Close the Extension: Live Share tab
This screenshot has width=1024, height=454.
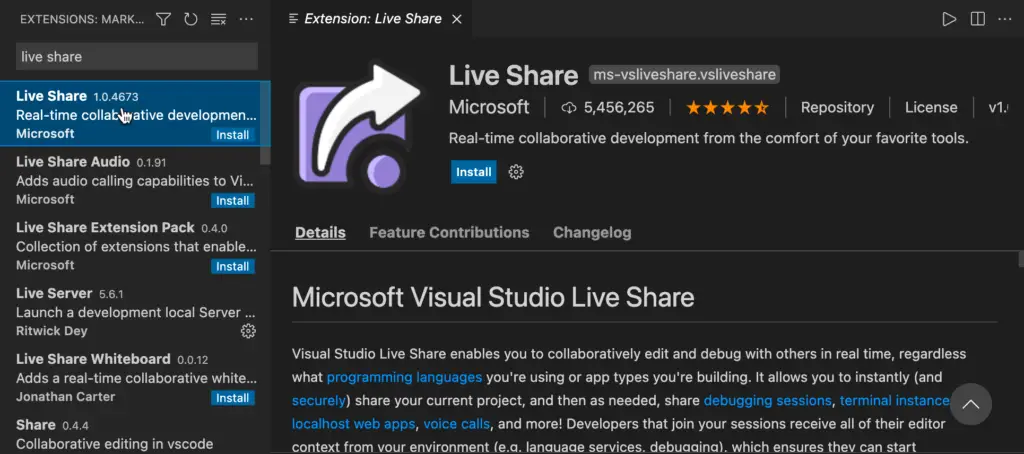coord(457,20)
